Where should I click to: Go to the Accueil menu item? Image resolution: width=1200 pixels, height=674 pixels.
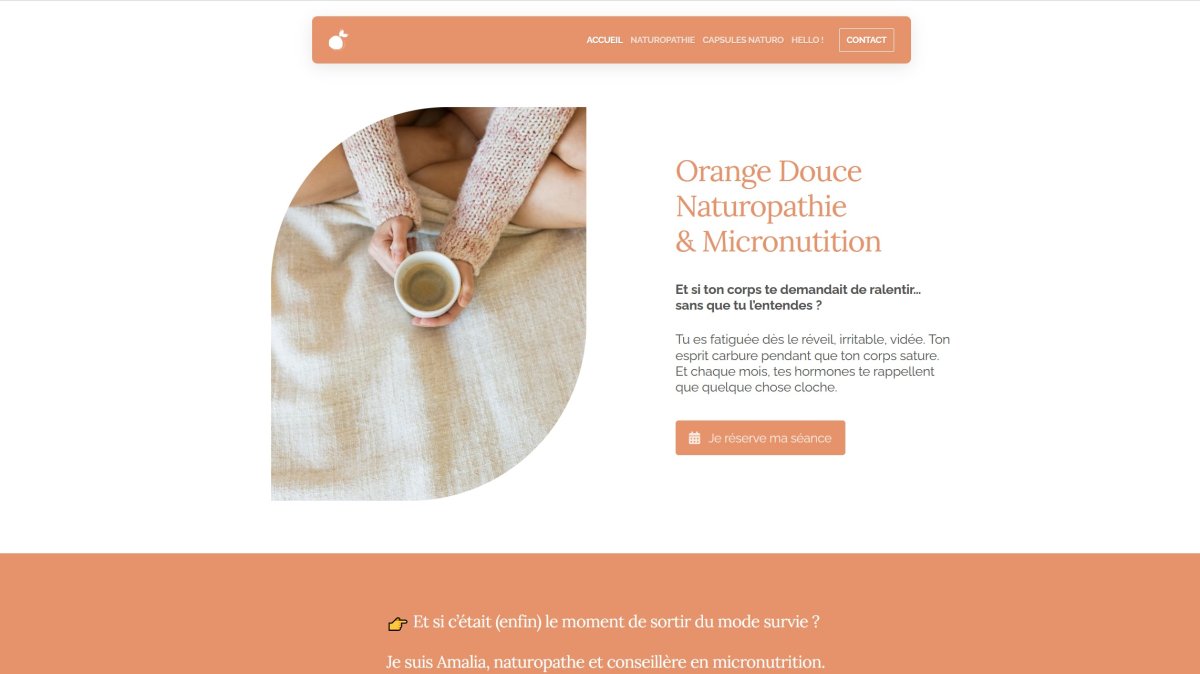604,40
